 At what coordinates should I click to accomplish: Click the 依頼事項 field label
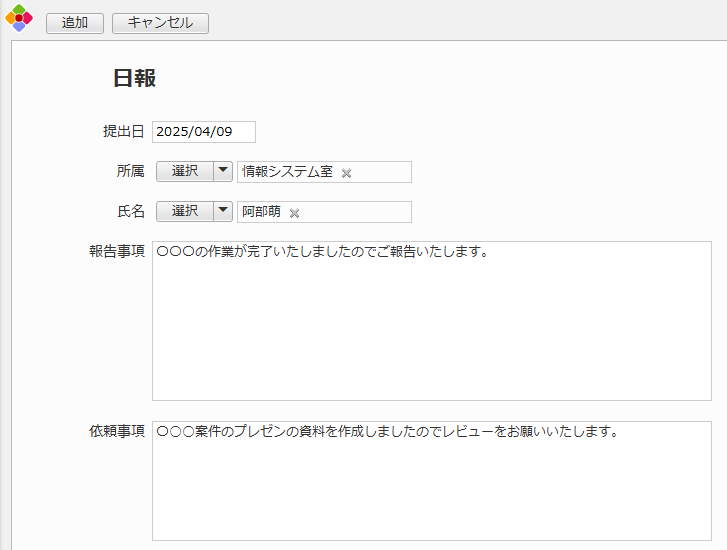pyautogui.click(x=117, y=431)
